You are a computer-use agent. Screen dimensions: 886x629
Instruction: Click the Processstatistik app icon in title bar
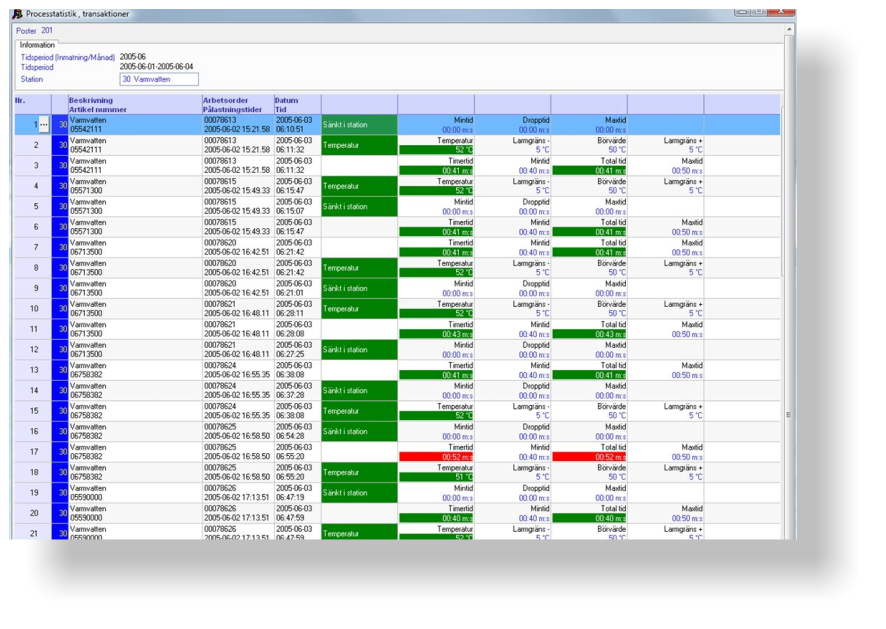(x=17, y=14)
